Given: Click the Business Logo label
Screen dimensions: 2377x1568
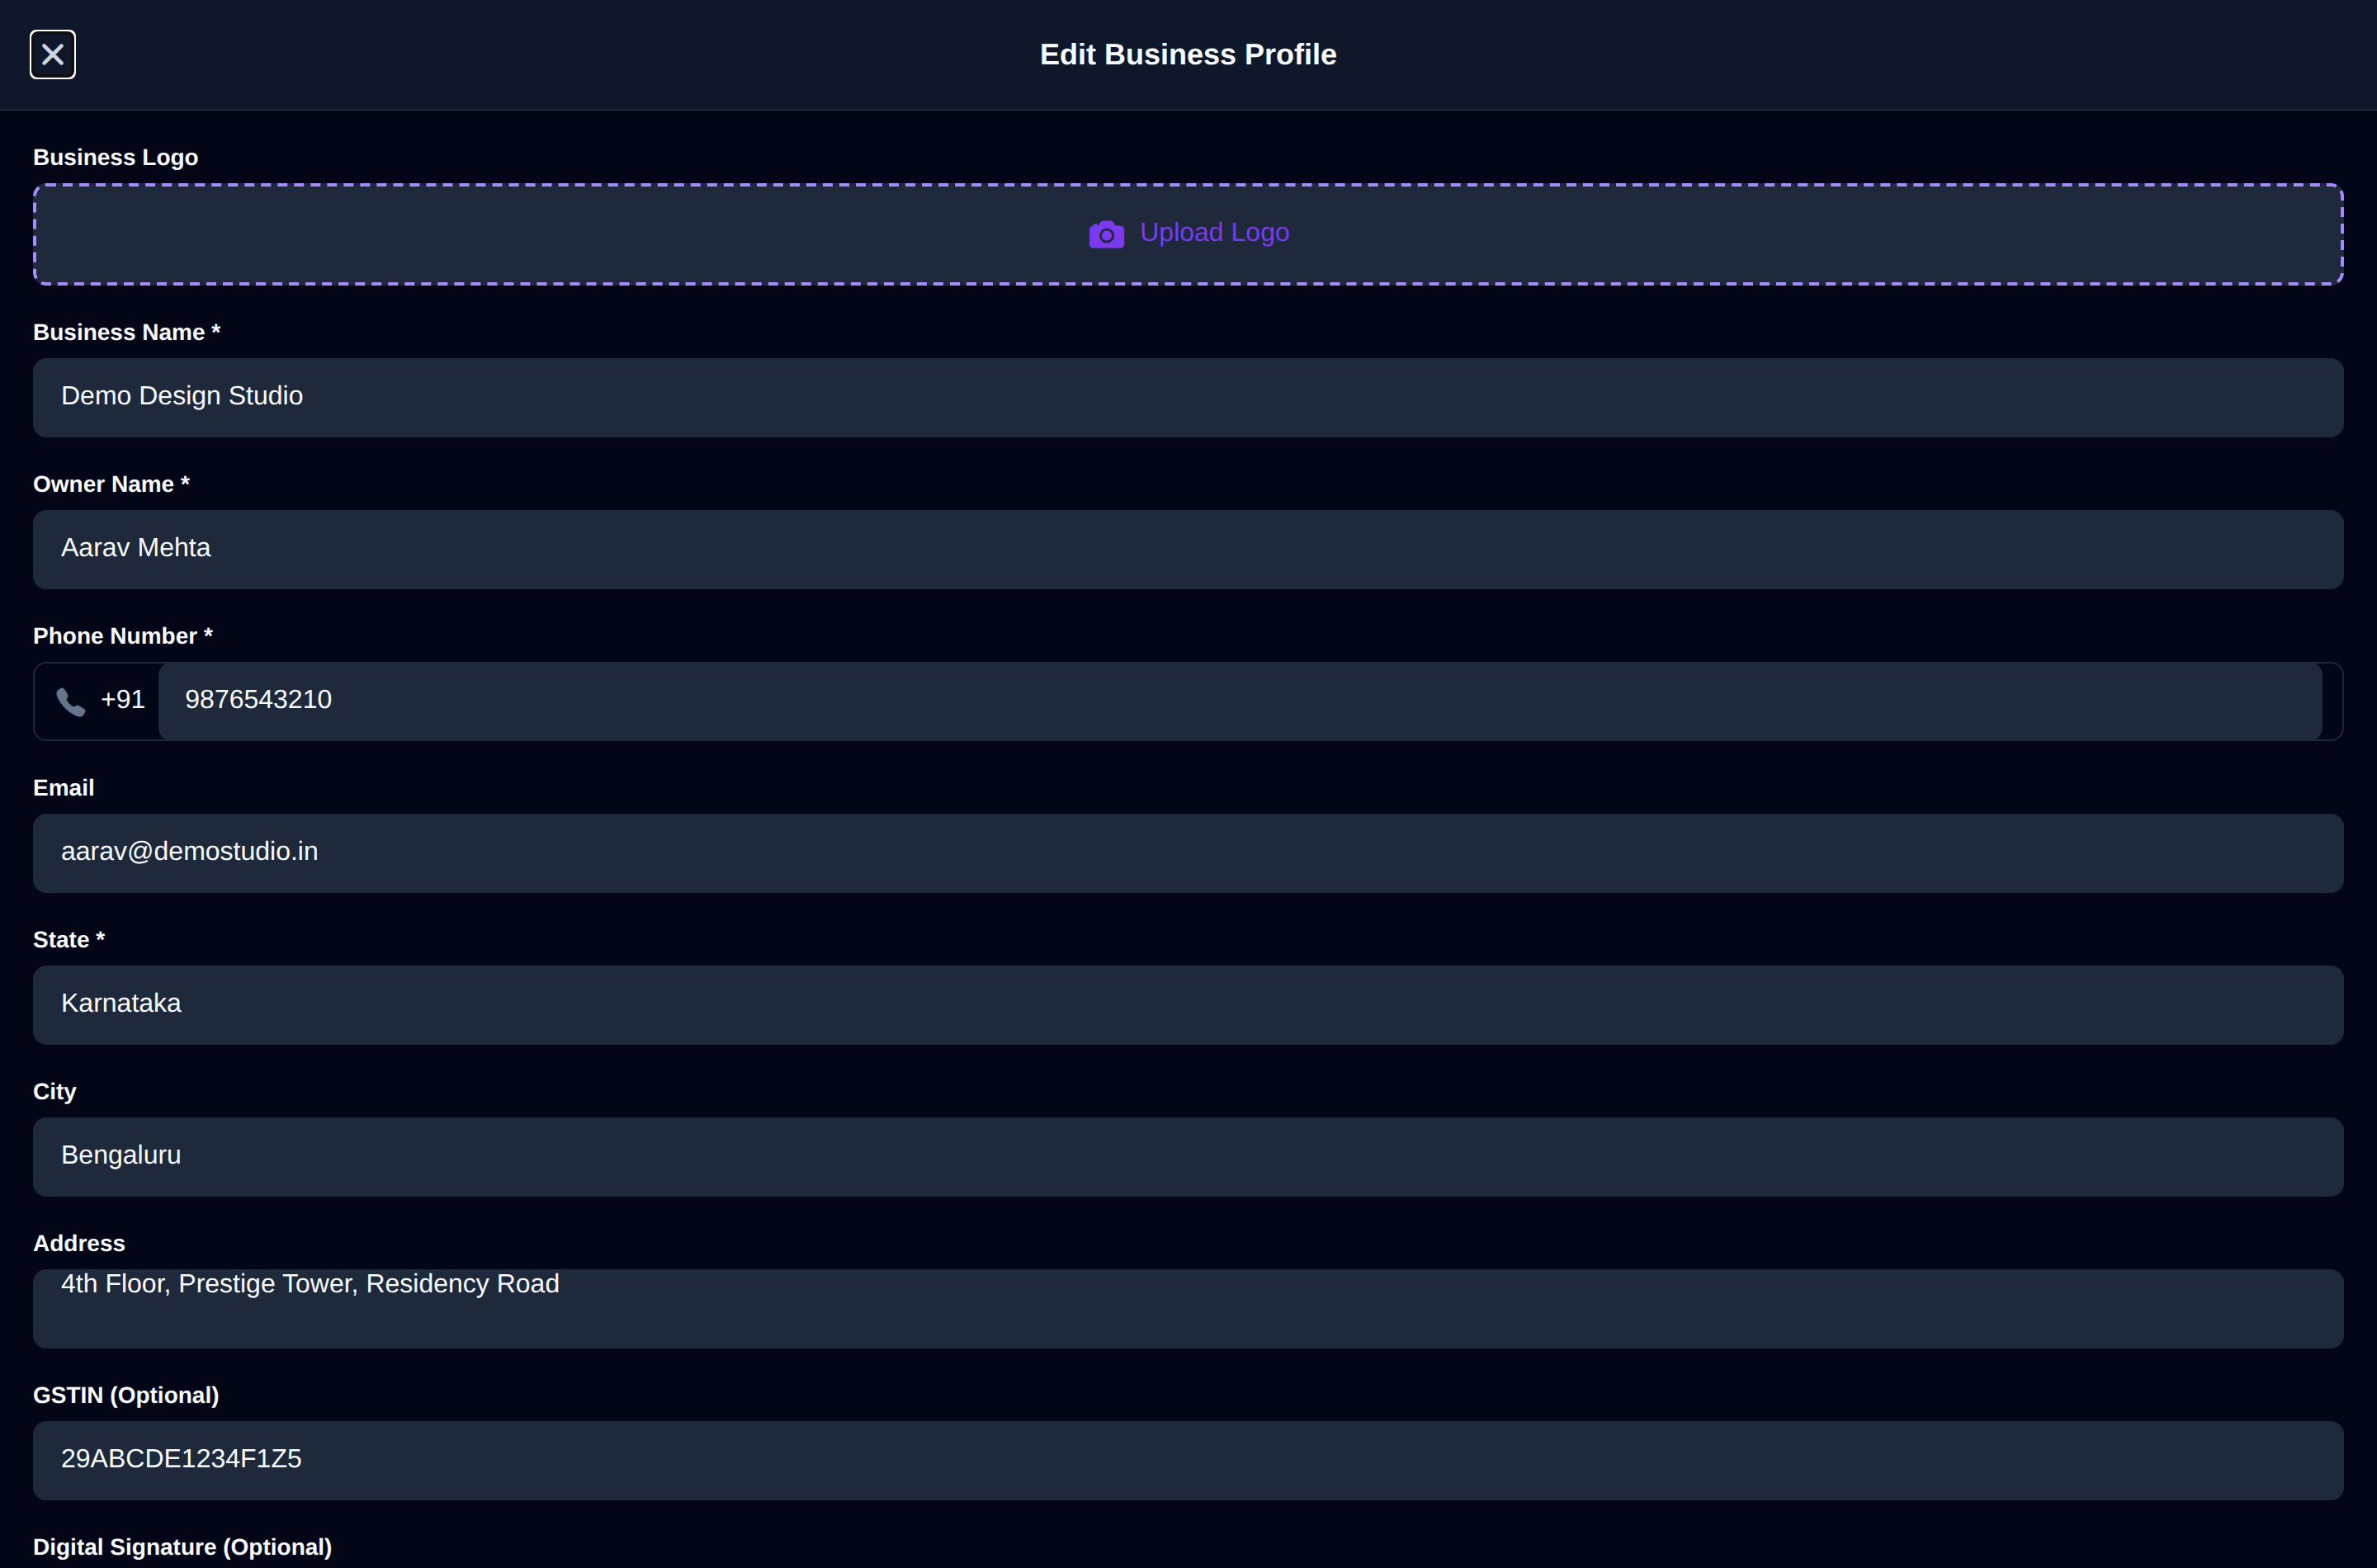Looking at the screenshot, I should click(x=116, y=158).
